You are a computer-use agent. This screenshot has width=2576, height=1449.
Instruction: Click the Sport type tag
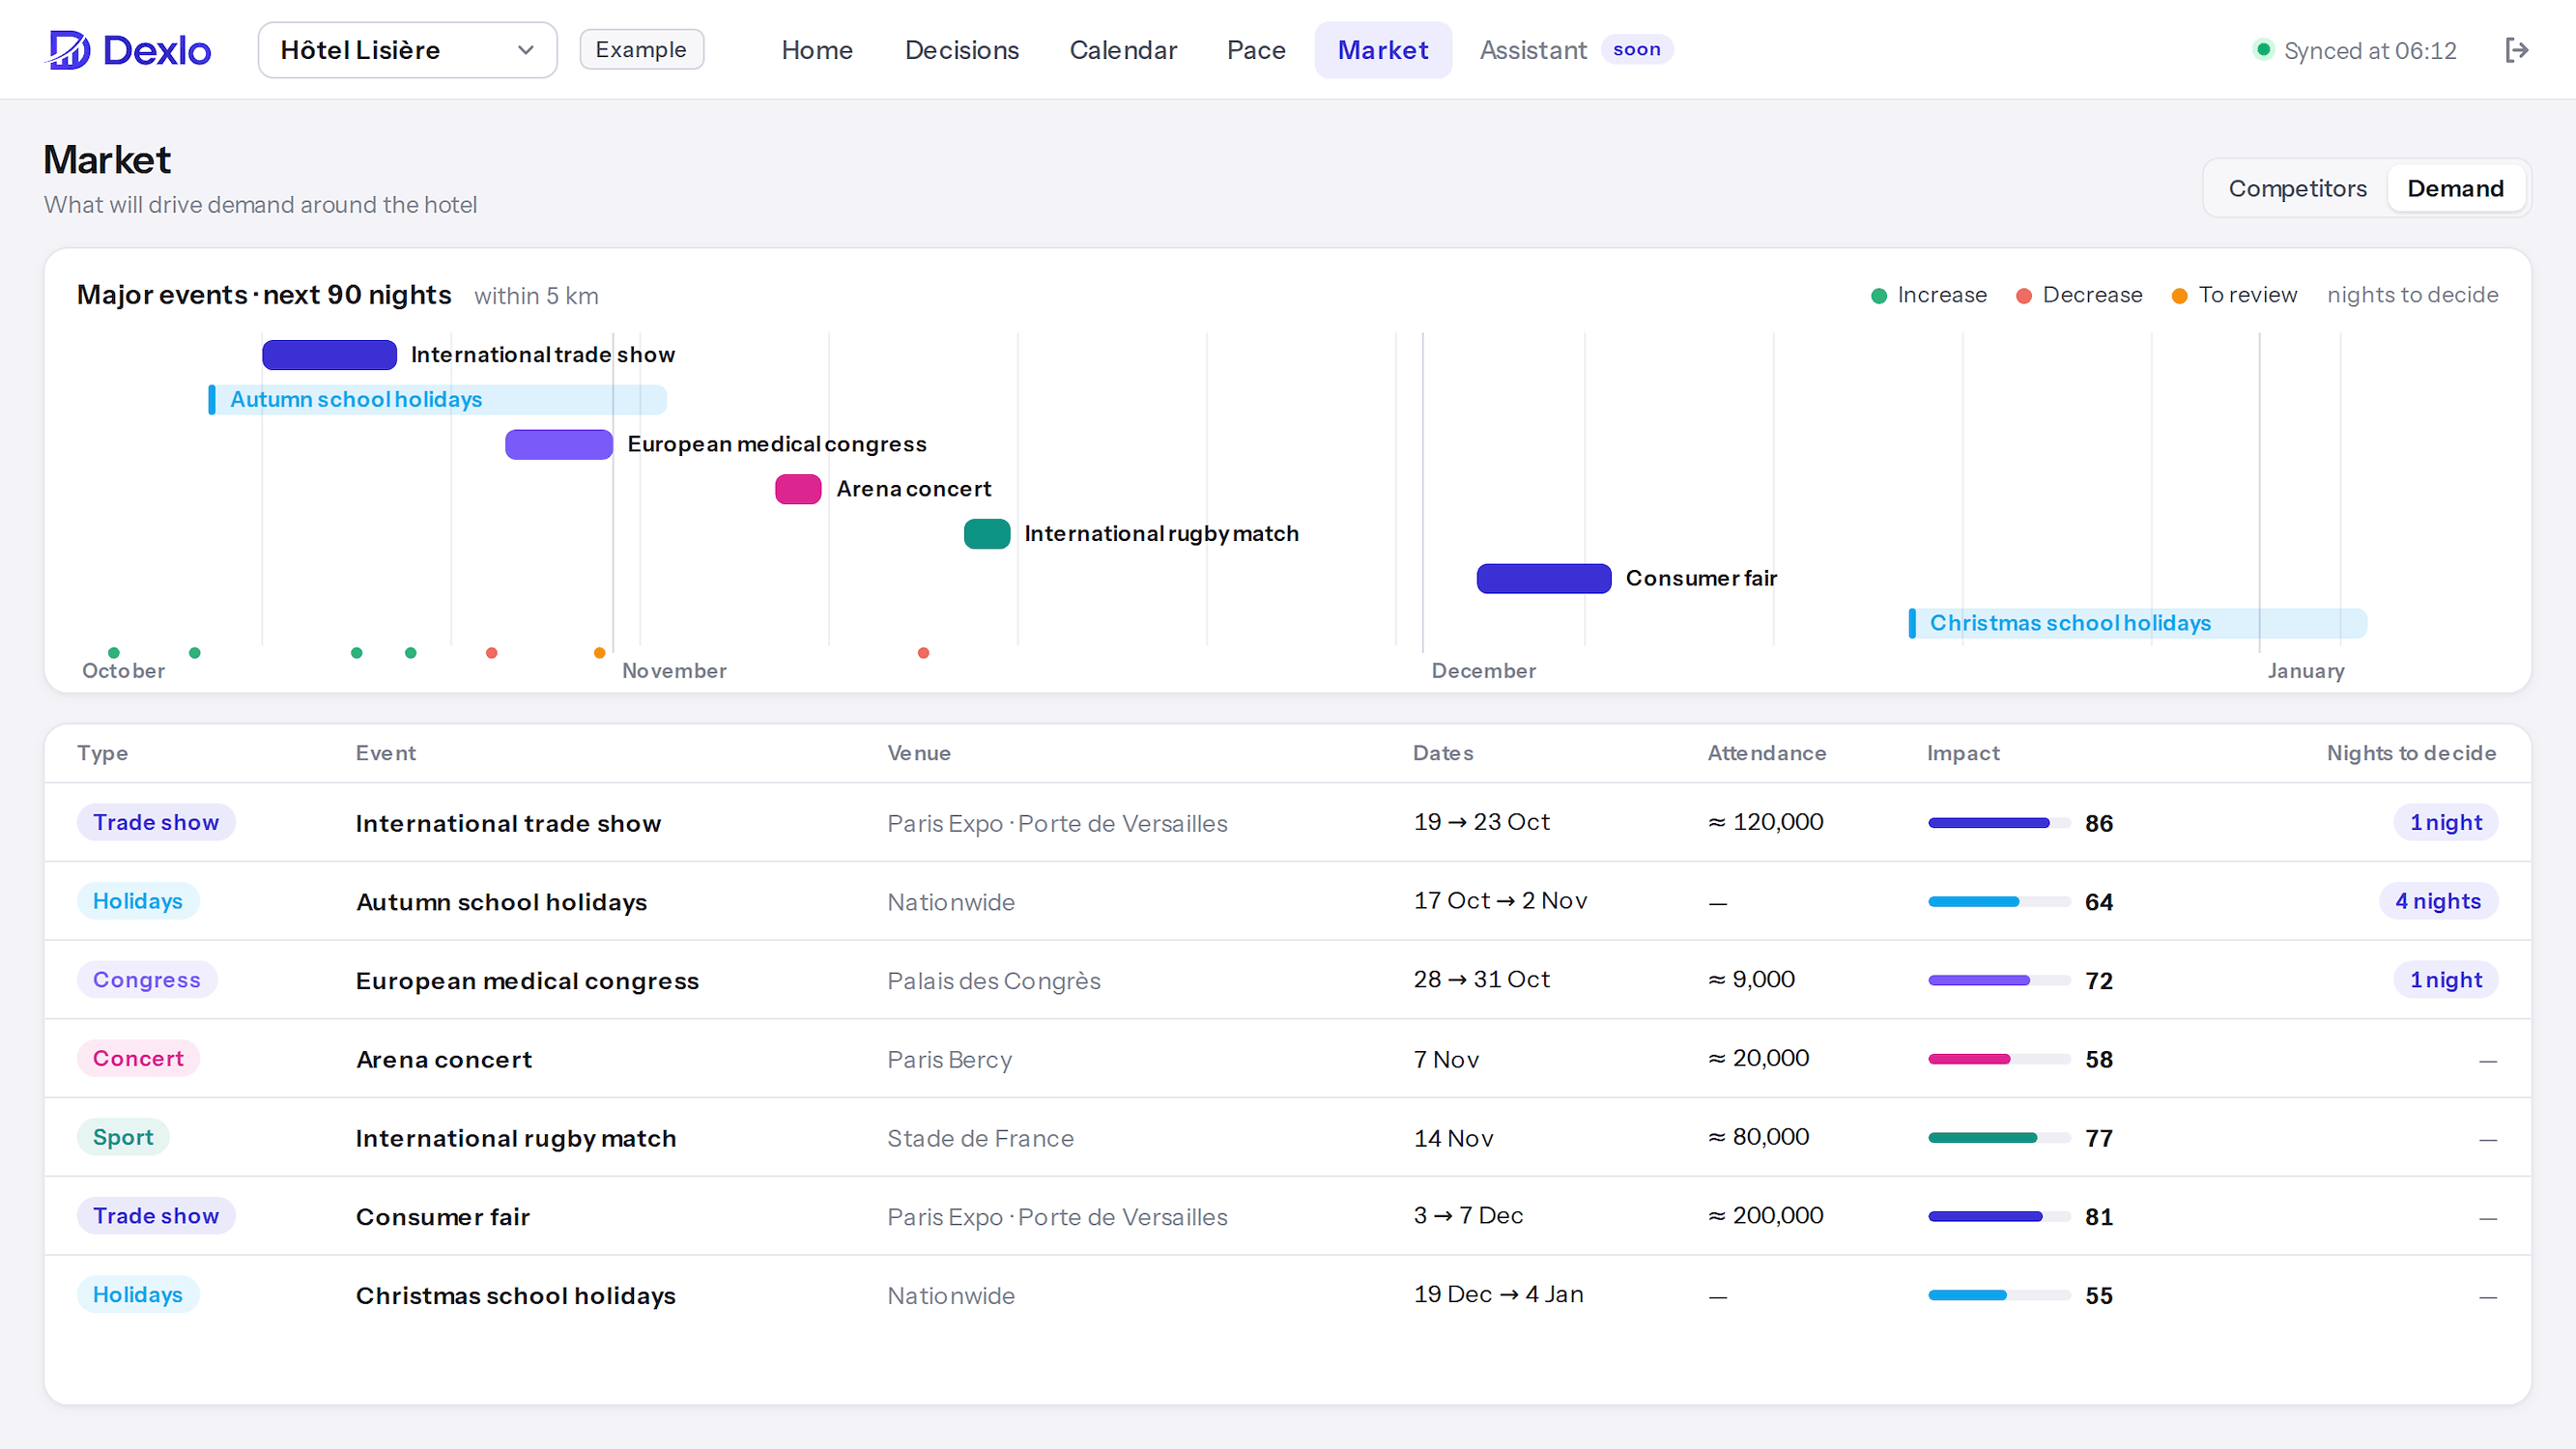pos(123,1137)
